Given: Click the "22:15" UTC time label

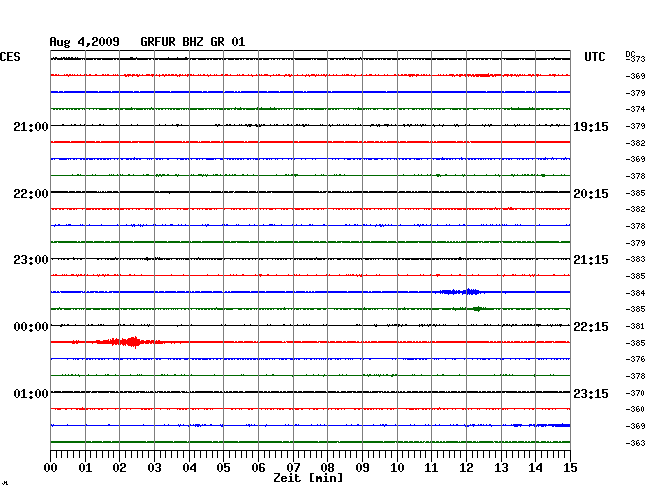Looking at the screenshot, I should pyautogui.click(x=591, y=327).
